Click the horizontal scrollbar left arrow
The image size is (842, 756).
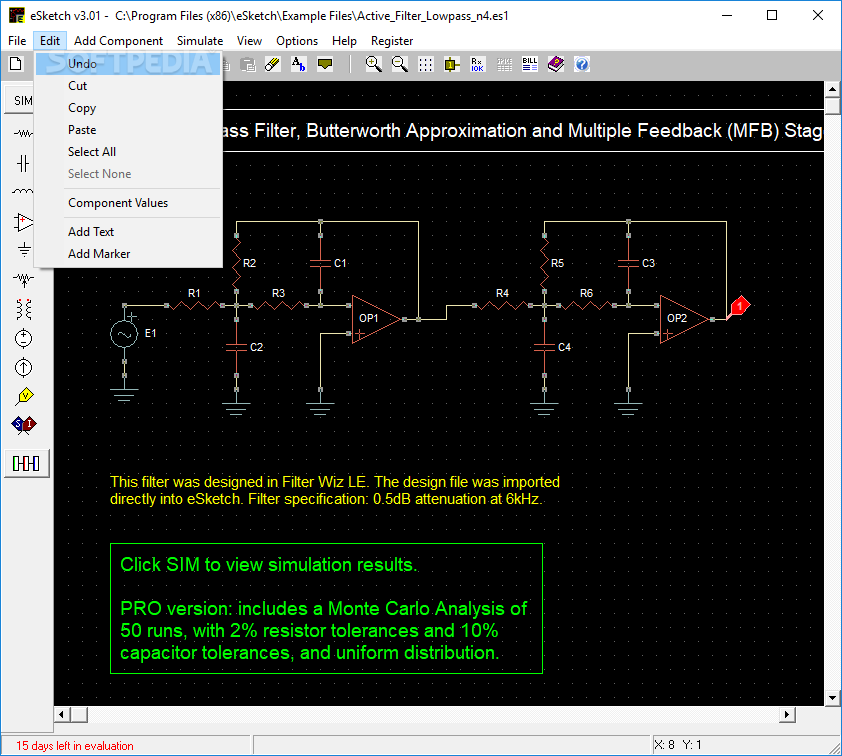(x=62, y=715)
